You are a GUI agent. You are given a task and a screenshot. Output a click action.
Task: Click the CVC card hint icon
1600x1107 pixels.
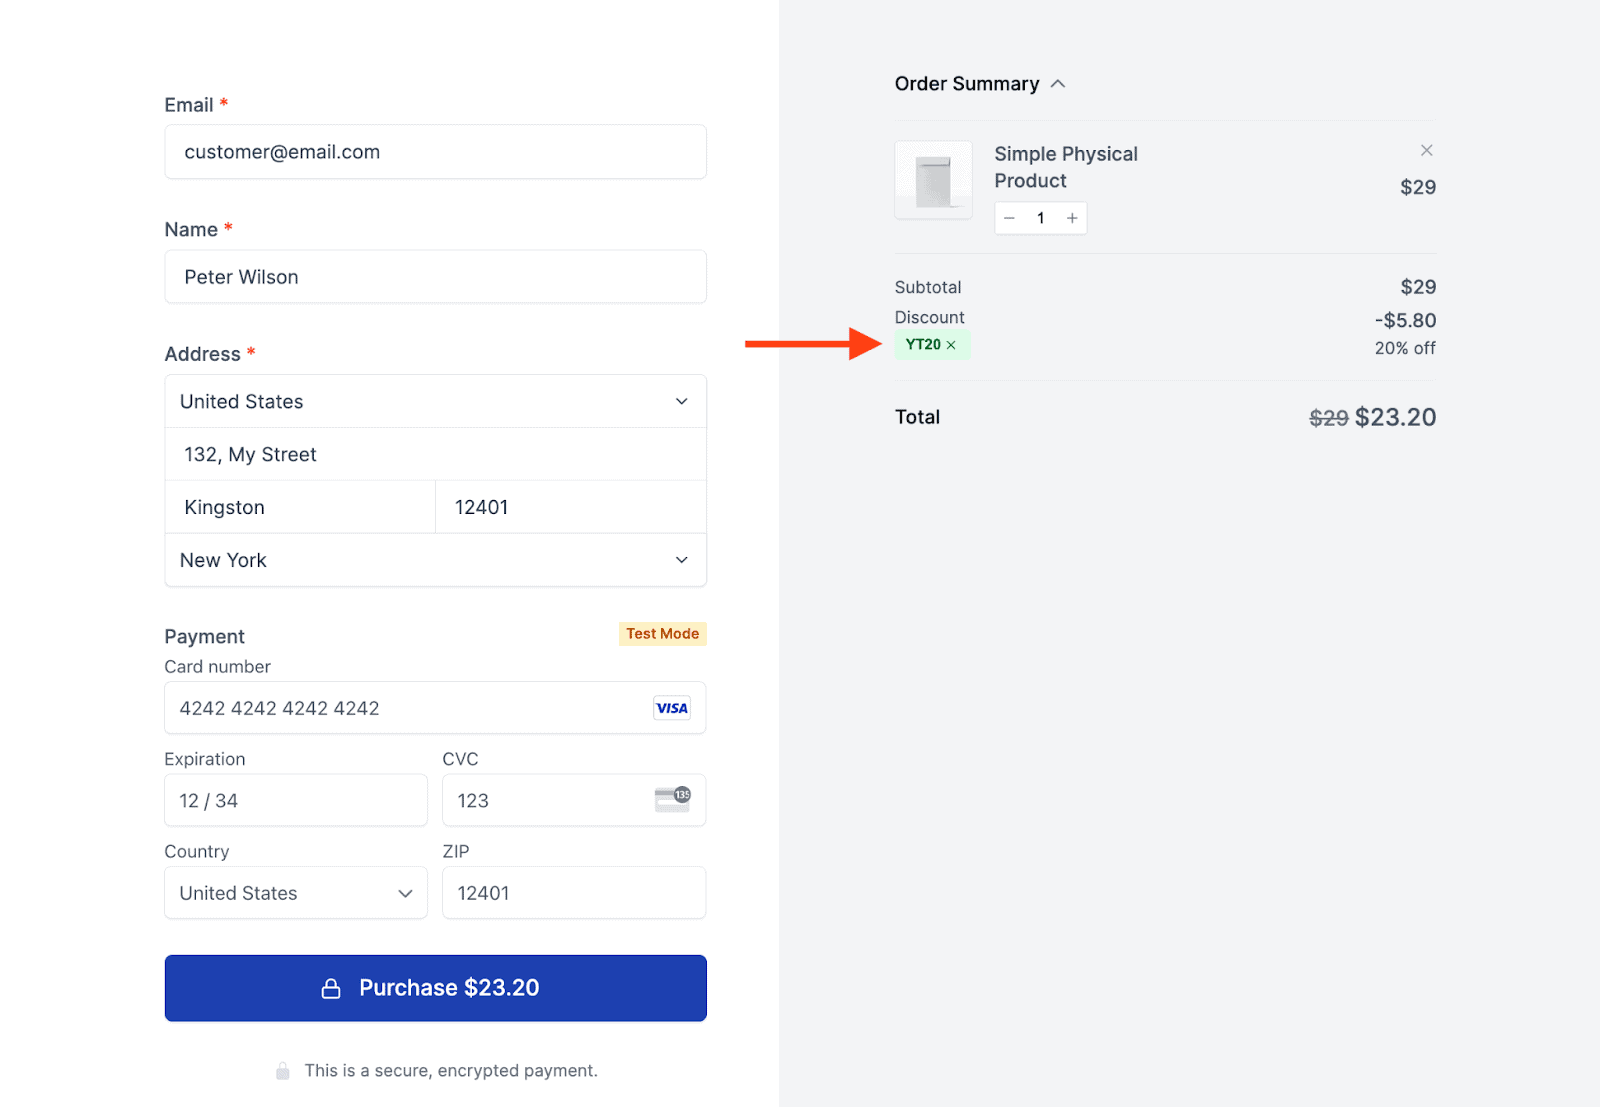(672, 799)
